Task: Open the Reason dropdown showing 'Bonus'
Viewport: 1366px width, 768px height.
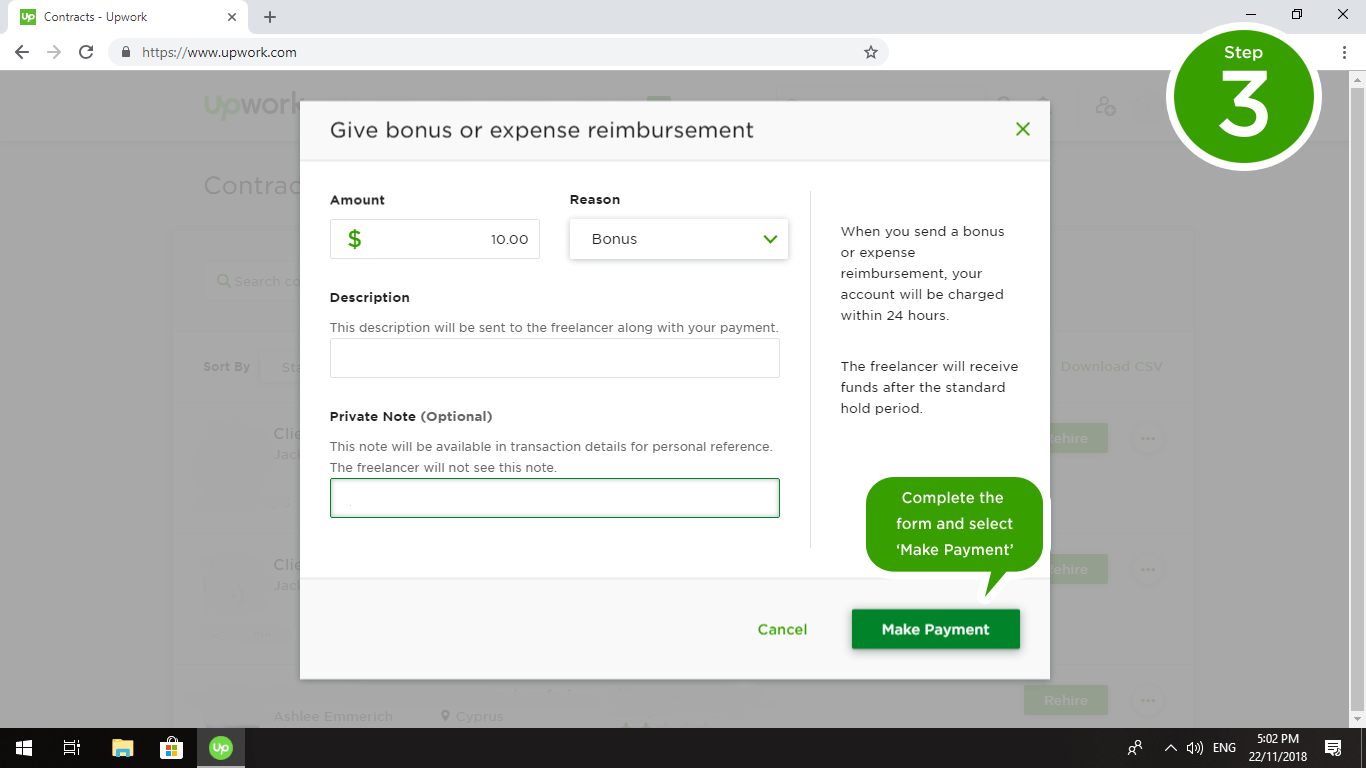Action: (x=679, y=239)
